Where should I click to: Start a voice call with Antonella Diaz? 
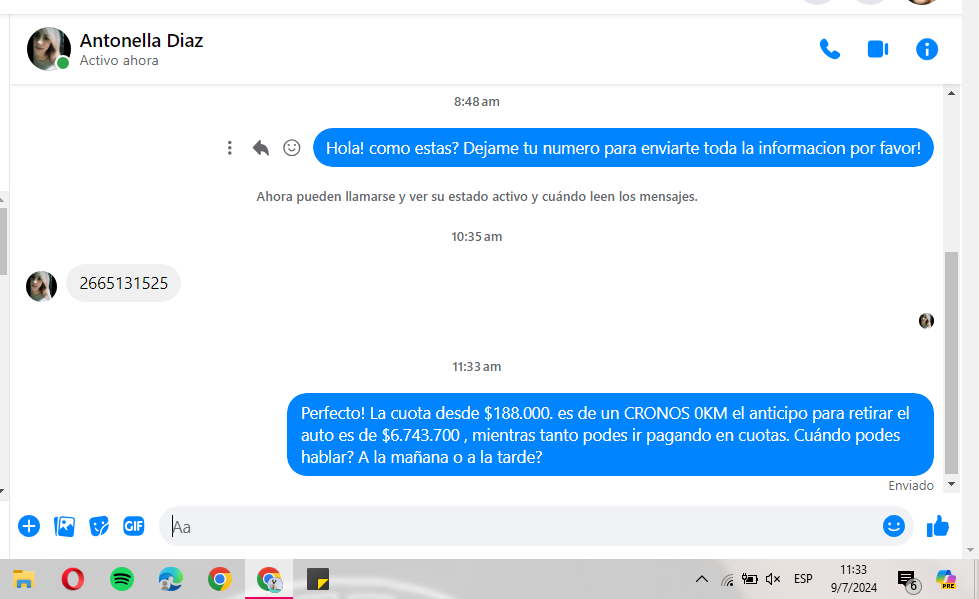tap(829, 49)
